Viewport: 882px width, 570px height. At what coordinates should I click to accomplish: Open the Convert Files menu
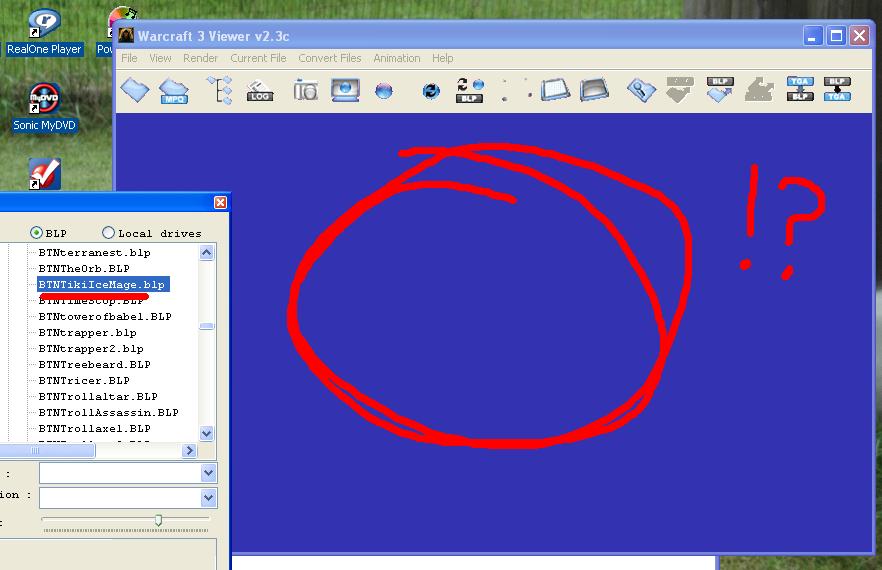[x=330, y=58]
